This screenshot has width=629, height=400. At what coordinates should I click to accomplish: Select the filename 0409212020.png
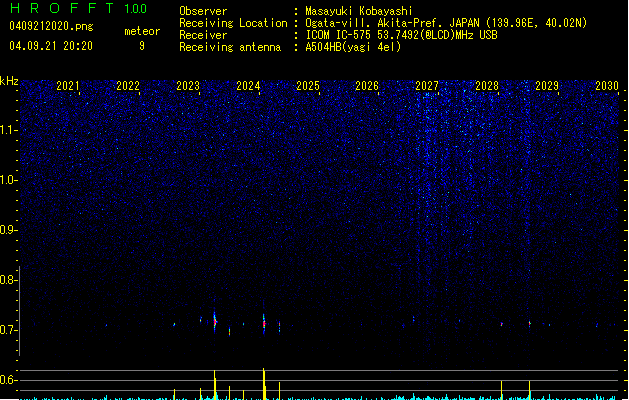click(x=51, y=26)
